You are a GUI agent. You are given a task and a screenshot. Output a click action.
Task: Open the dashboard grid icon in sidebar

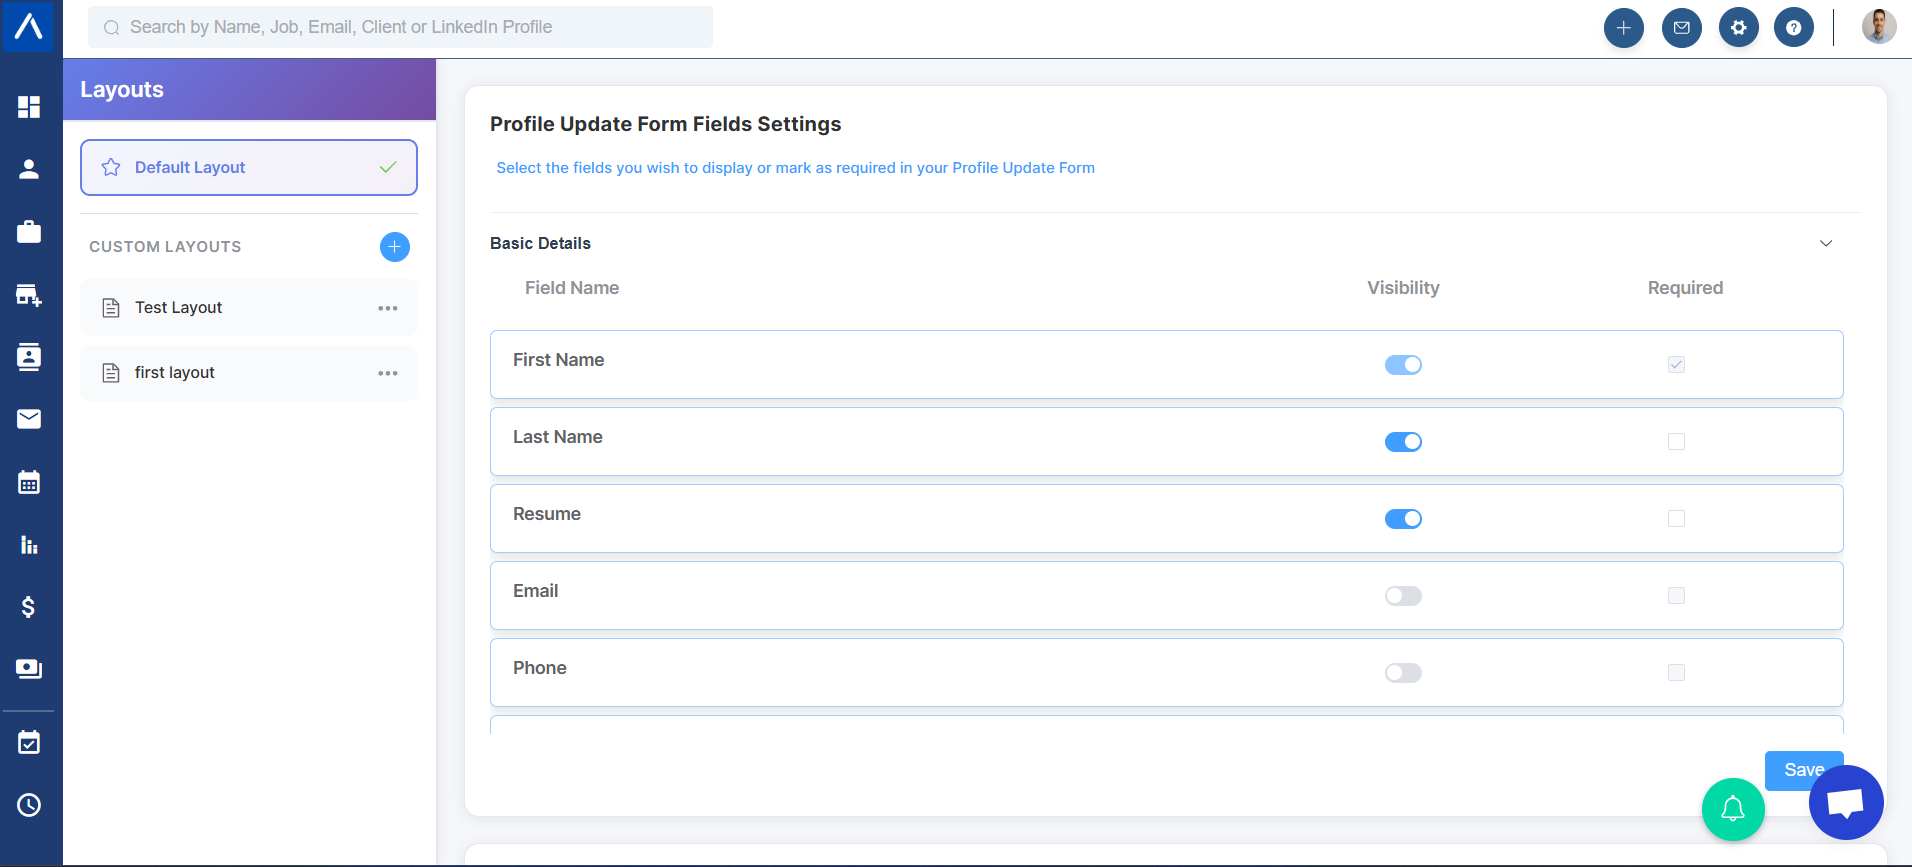[29, 107]
